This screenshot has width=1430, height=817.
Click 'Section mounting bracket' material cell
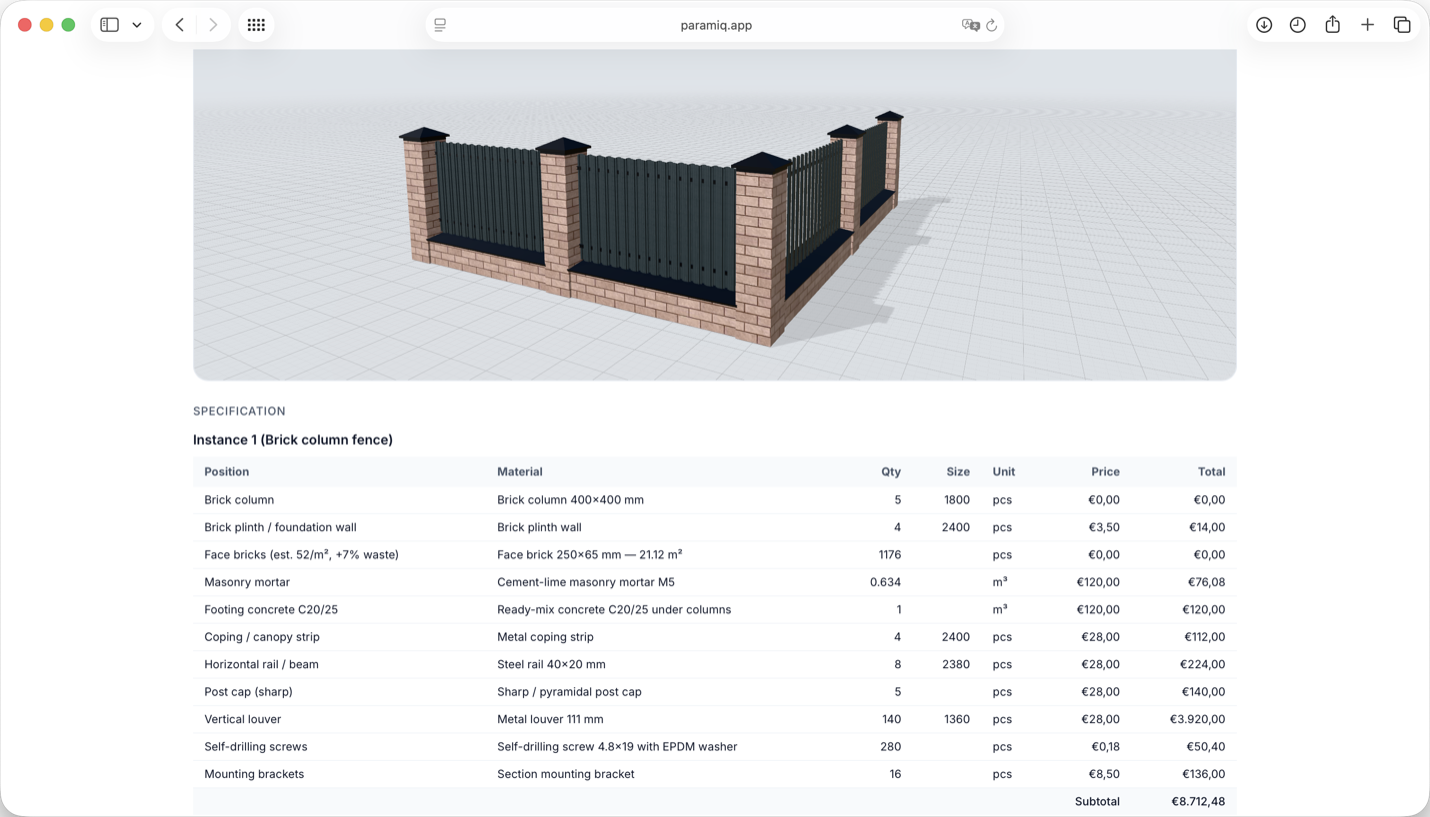[565, 774]
